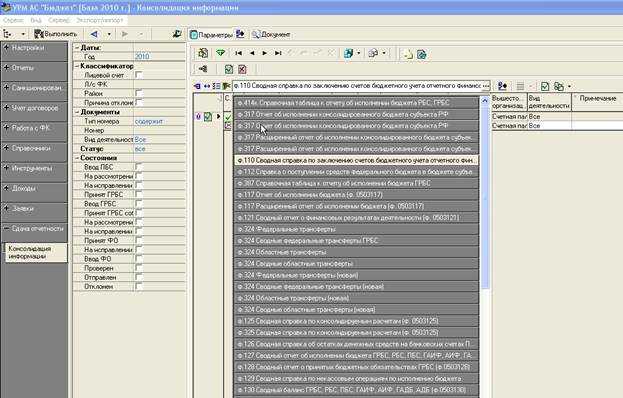Select 'ф.117 Отчет об исполнении бюджета (ф. 0503117)' in list

[356, 195]
